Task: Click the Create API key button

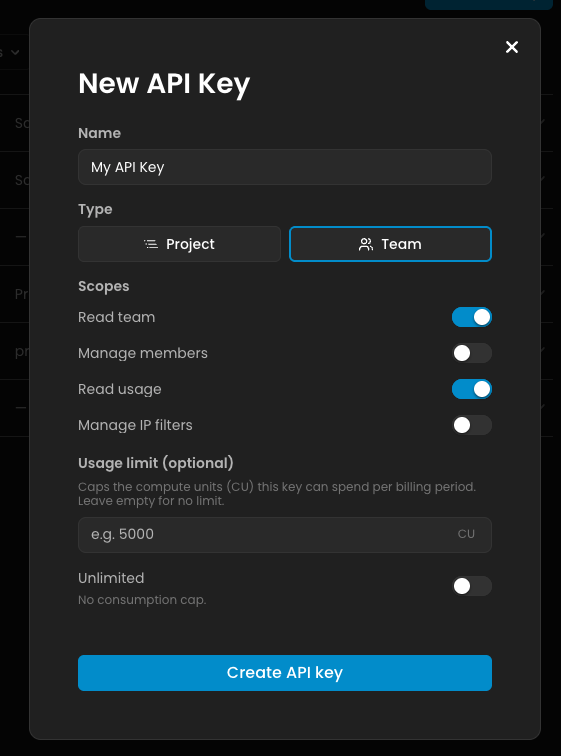Action: pos(285,673)
